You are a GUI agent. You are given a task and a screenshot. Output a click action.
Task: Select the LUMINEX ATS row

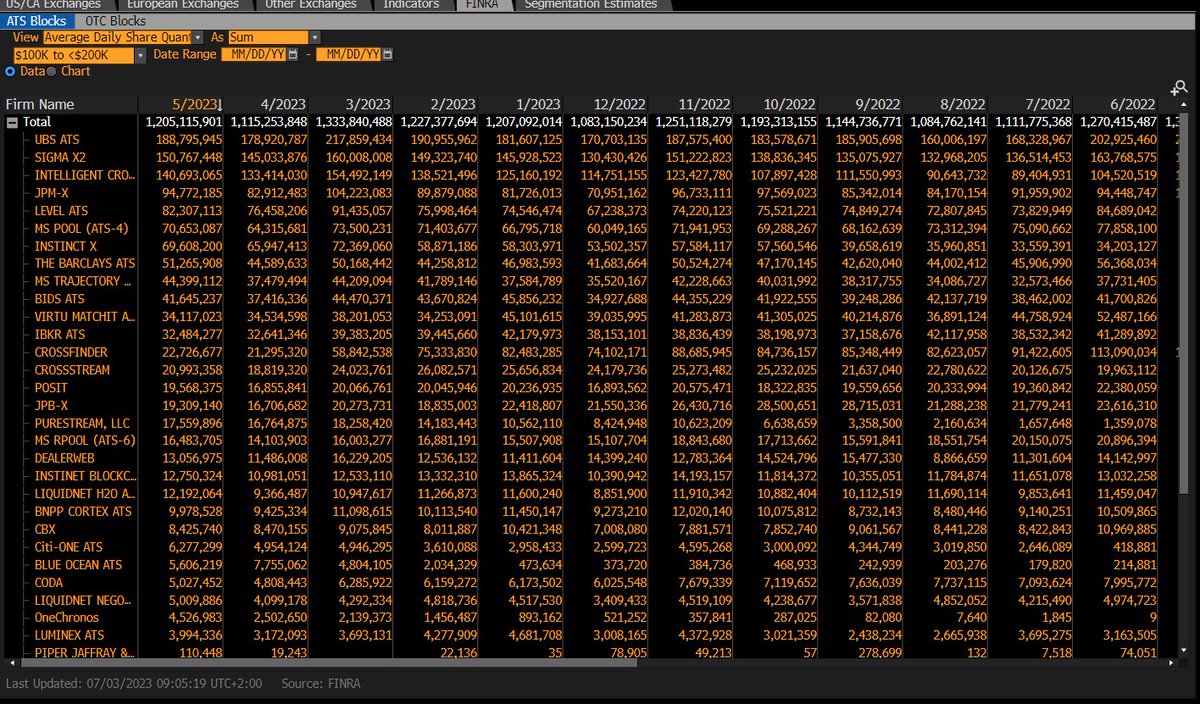[x=69, y=635]
